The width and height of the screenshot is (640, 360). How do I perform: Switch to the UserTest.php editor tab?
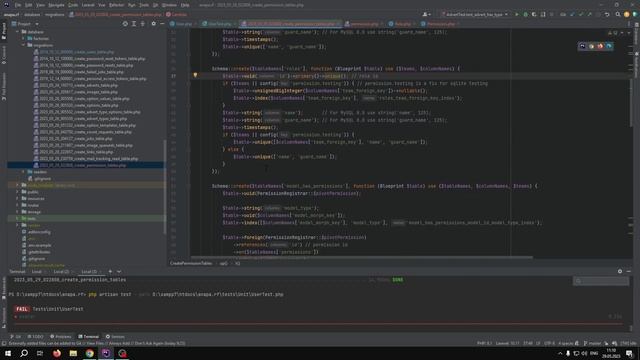pyautogui.click(x=218, y=24)
